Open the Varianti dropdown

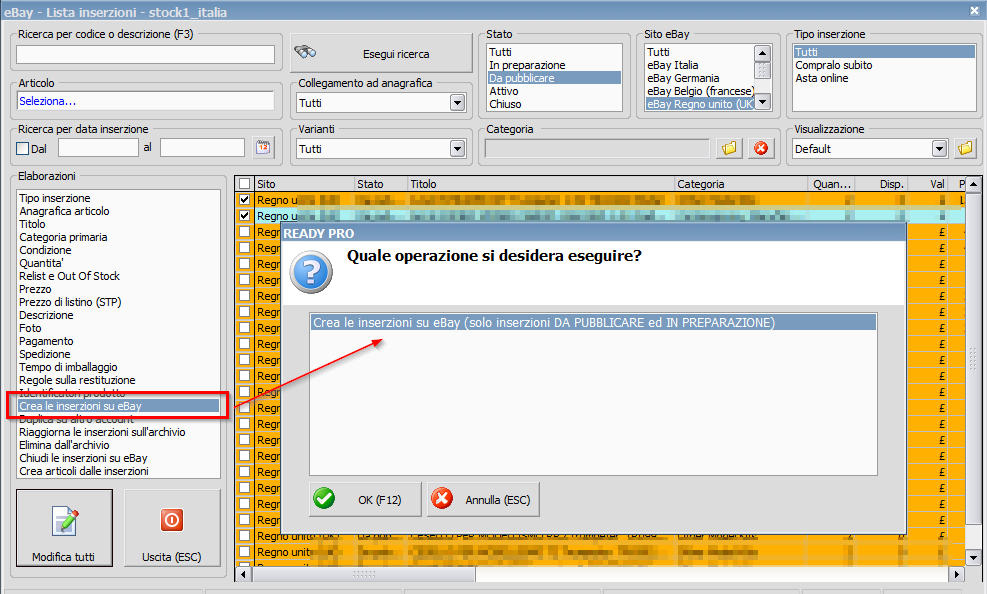458,148
